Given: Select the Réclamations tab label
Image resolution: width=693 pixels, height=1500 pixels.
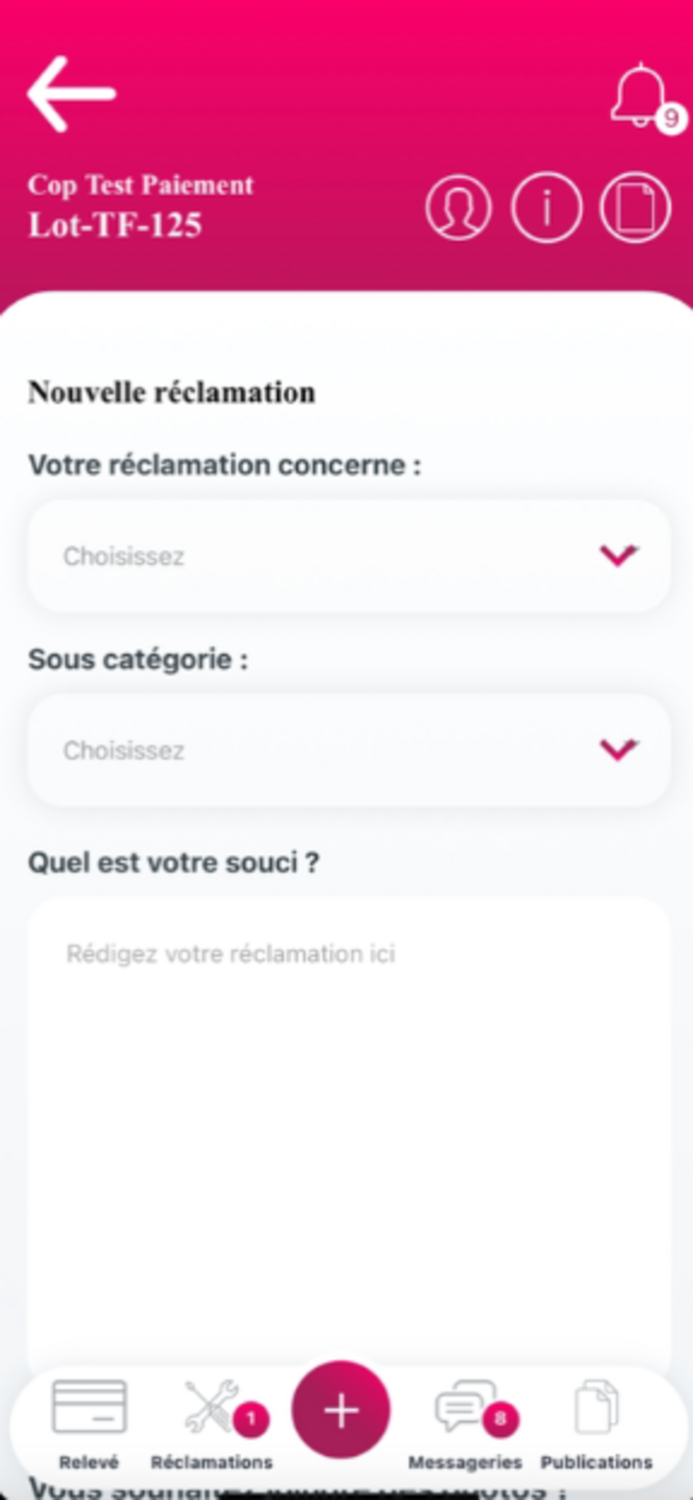Looking at the screenshot, I should 211,1461.
